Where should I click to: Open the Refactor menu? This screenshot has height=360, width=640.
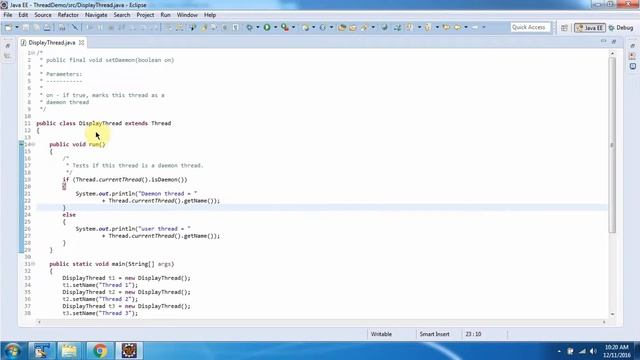[68, 15]
